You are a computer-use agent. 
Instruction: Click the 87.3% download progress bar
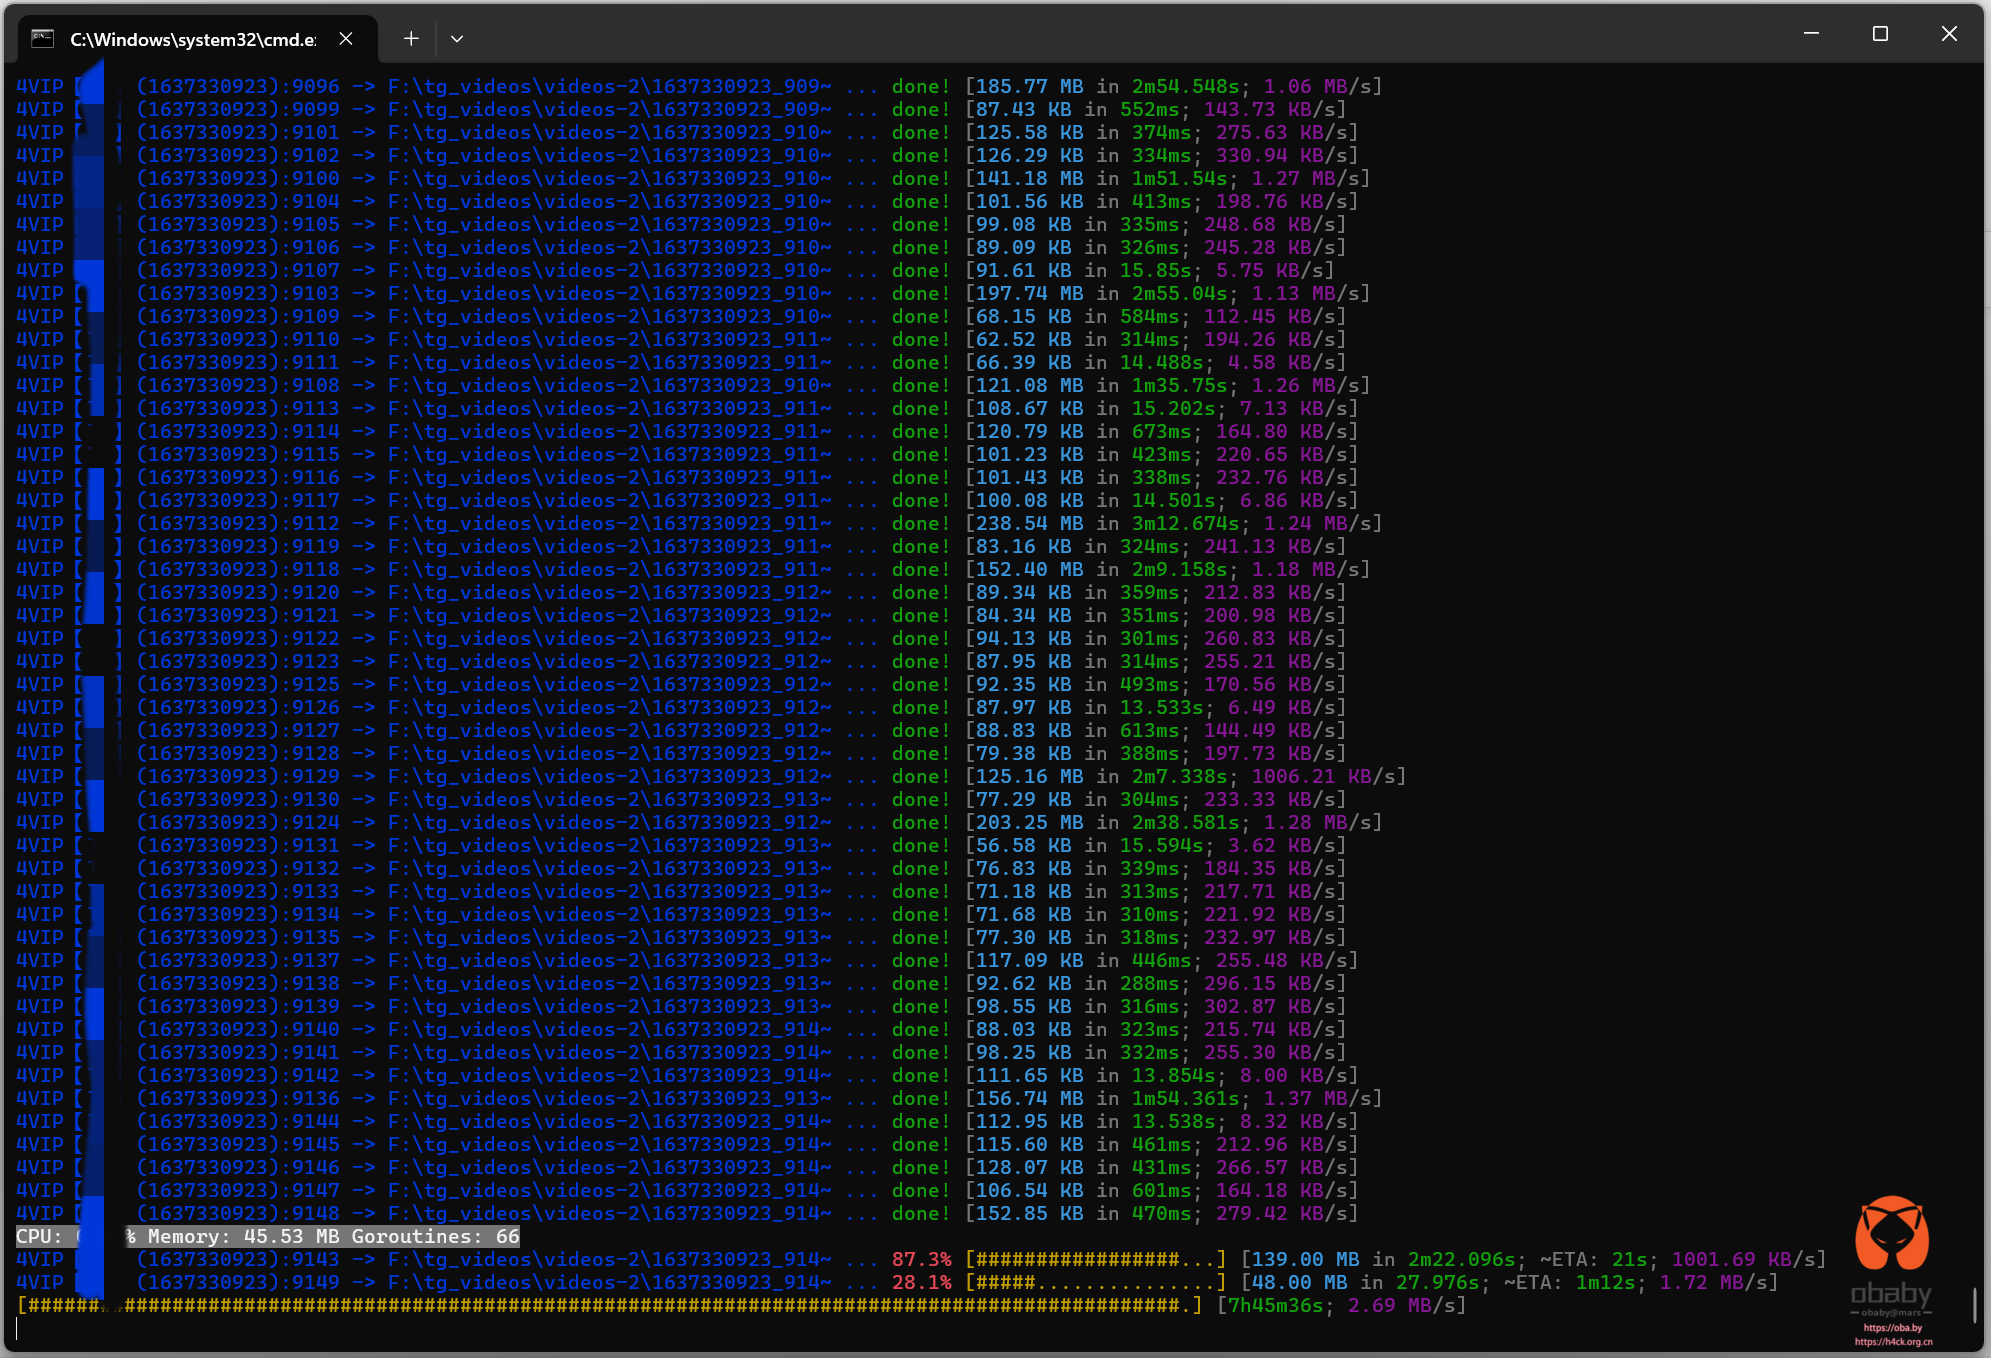click(1095, 1259)
